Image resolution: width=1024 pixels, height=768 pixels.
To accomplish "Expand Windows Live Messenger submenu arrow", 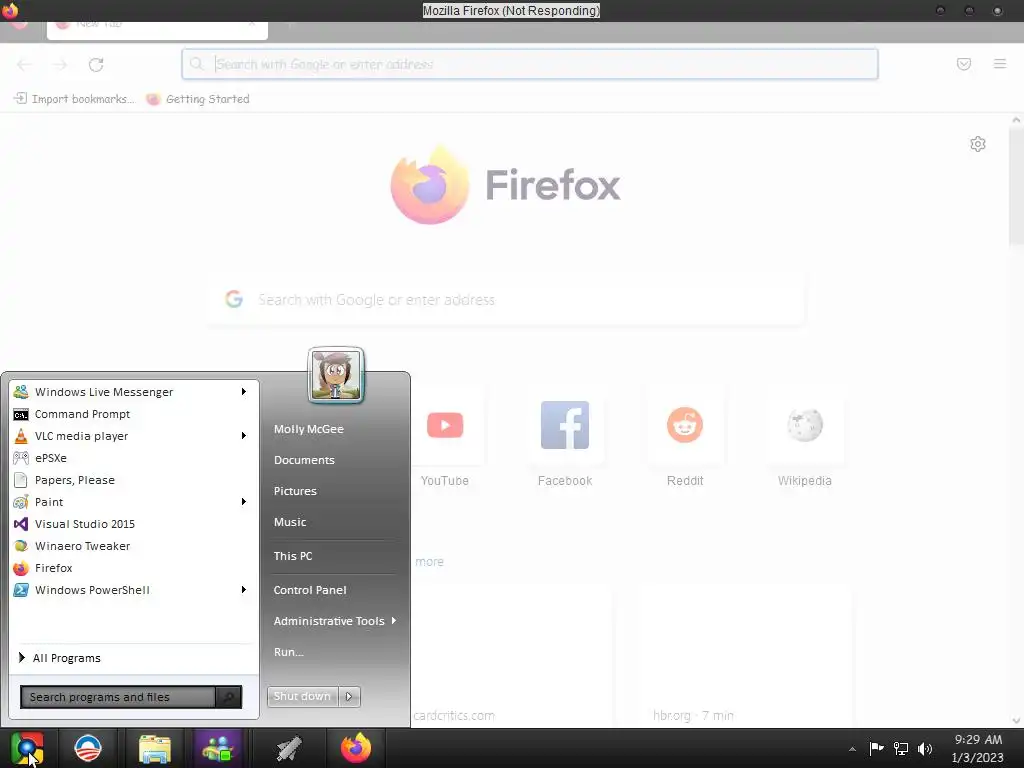I will tap(244, 392).
